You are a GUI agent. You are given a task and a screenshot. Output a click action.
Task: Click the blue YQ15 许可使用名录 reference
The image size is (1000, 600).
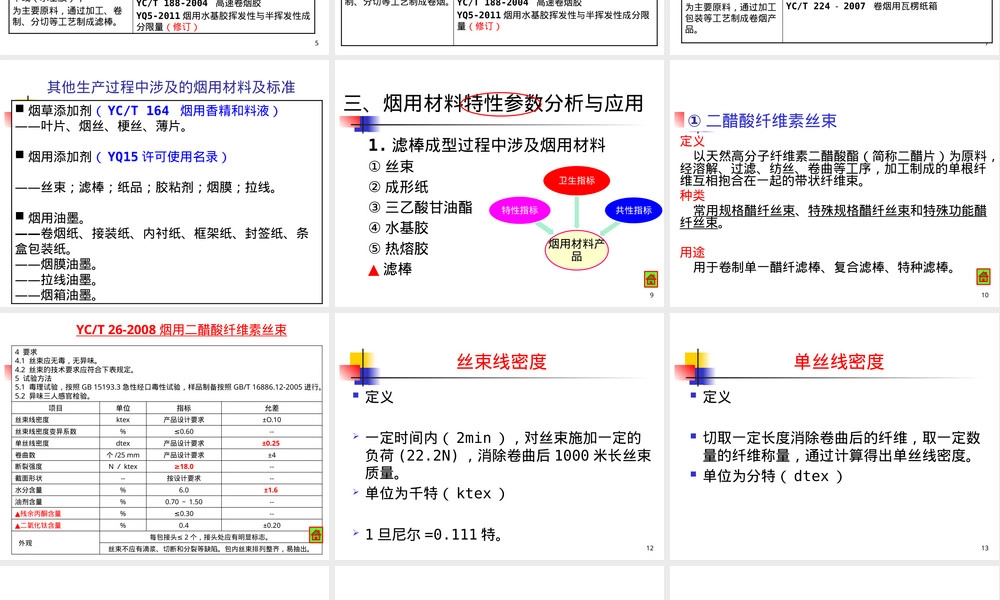[x=161, y=156]
